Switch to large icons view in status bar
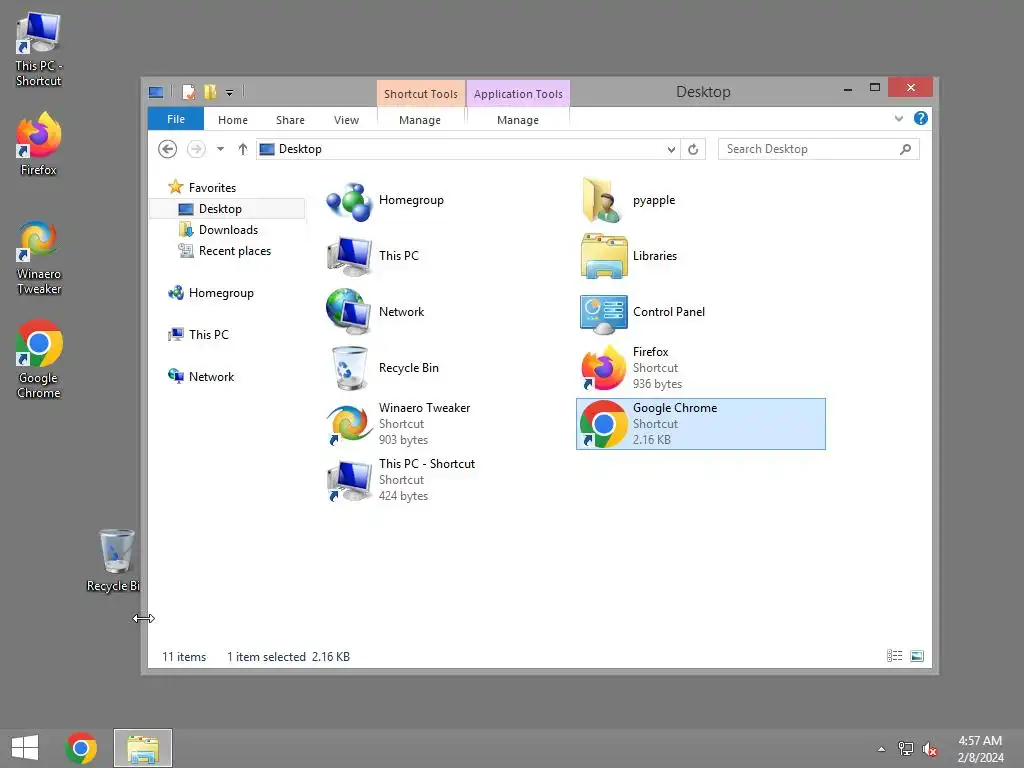 coord(917,656)
